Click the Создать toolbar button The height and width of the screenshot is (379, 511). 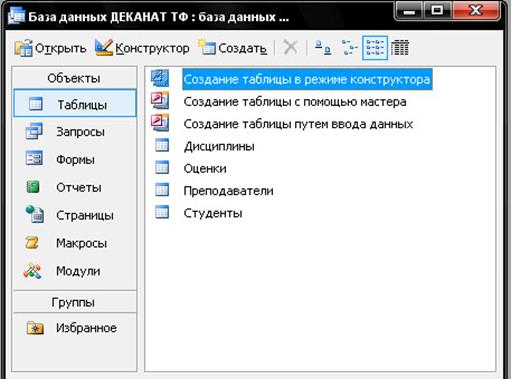coord(232,48)
